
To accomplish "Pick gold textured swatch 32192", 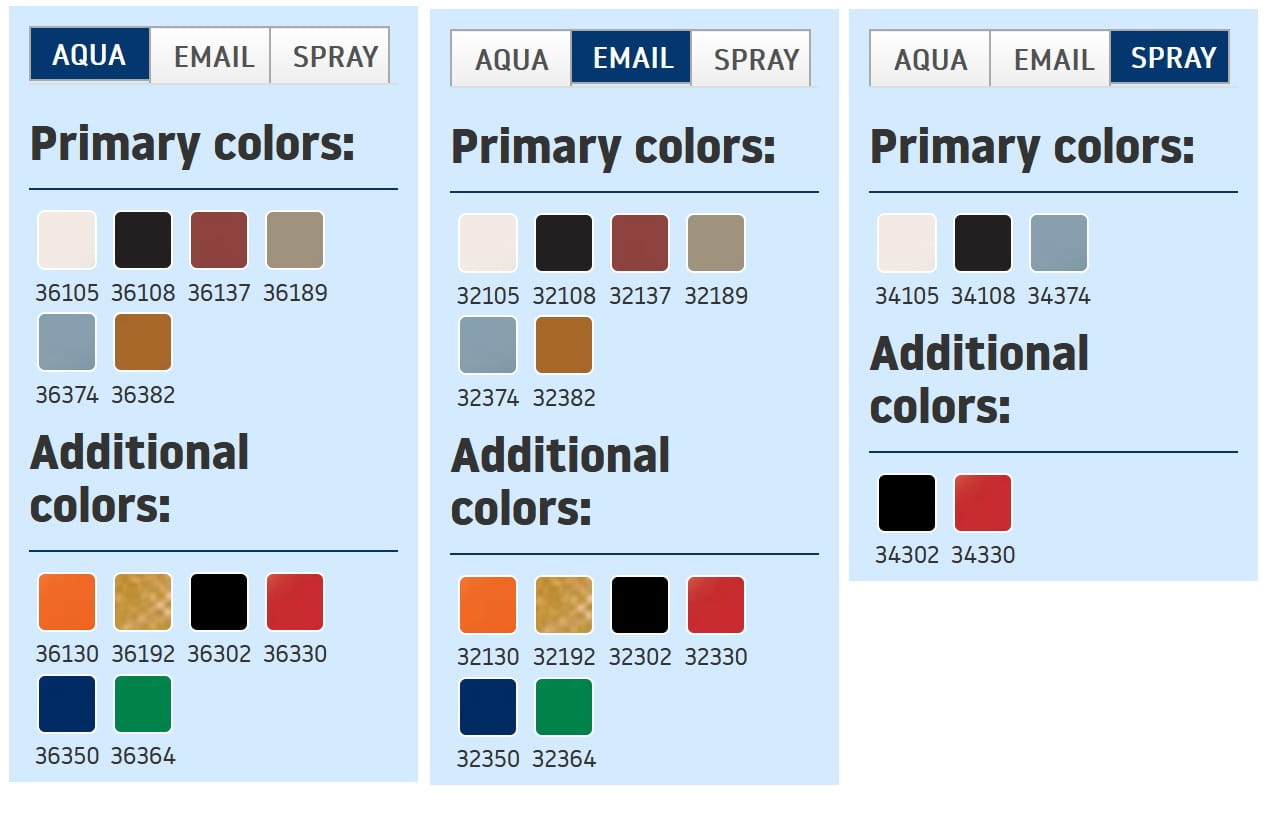I will click(x=564, y=605).
